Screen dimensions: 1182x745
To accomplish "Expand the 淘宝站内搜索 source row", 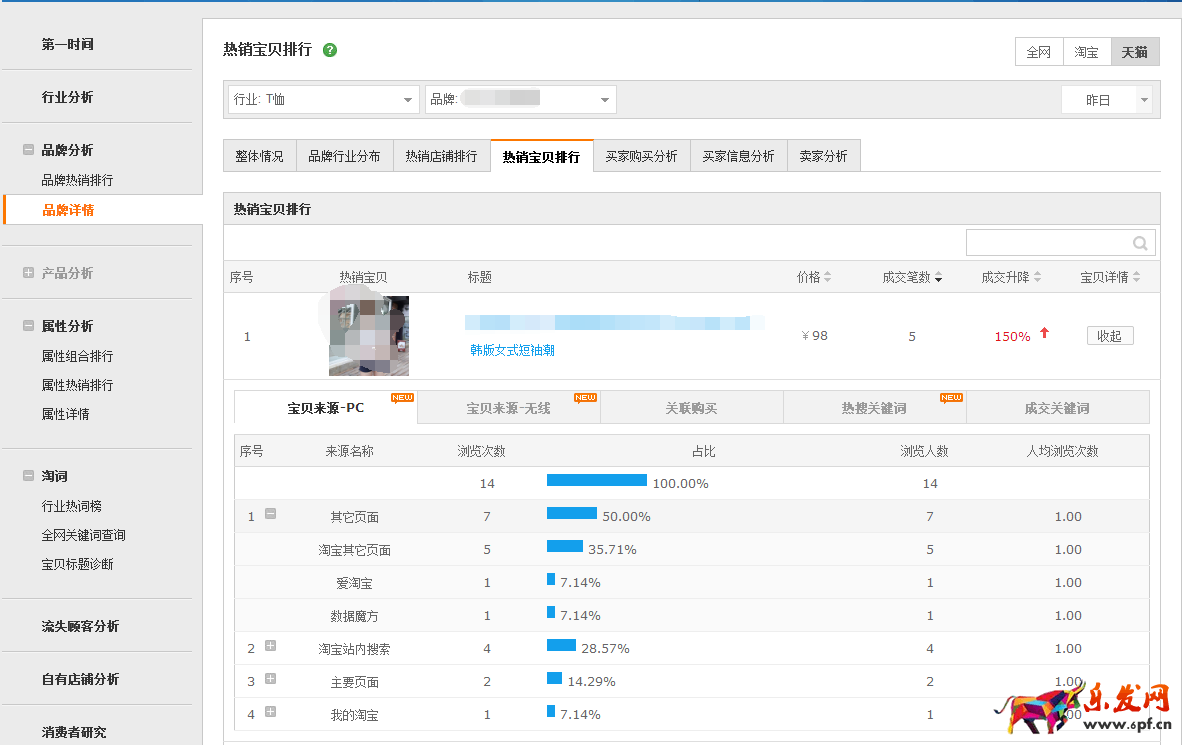I will pyautogui.click(x=270, y=646).
